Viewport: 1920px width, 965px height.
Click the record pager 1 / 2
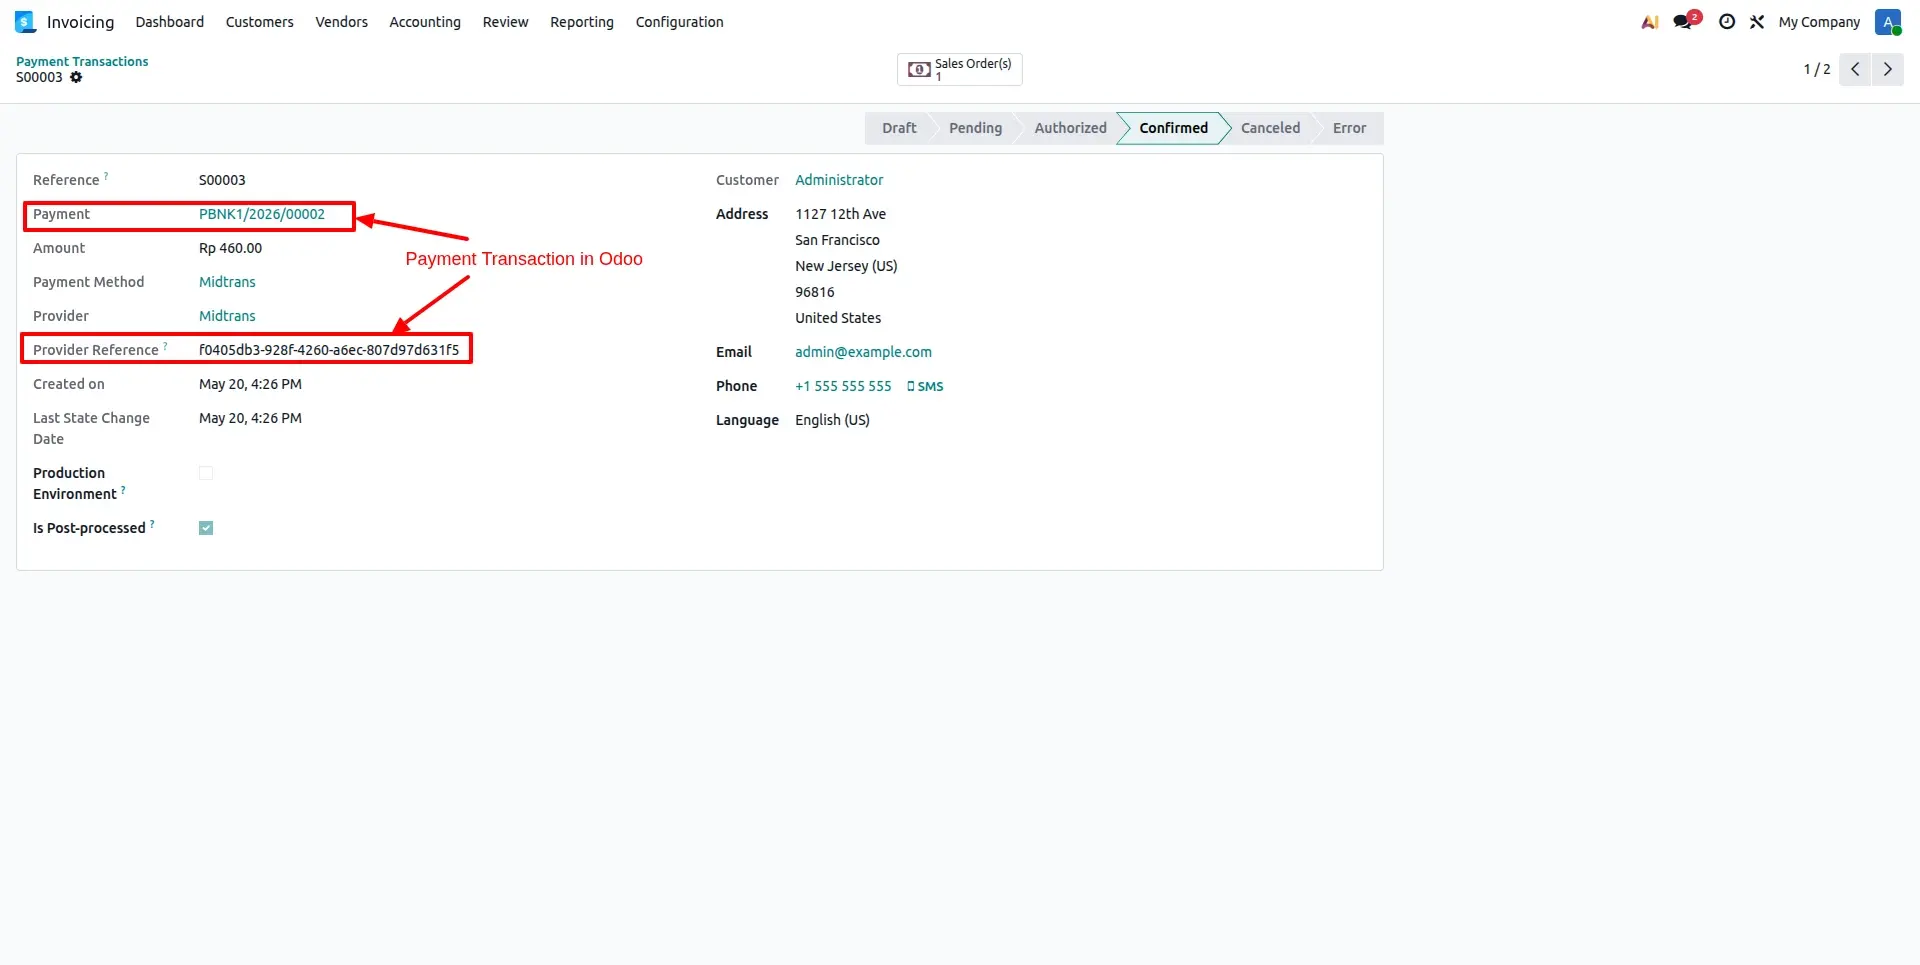coord(1817,69)
